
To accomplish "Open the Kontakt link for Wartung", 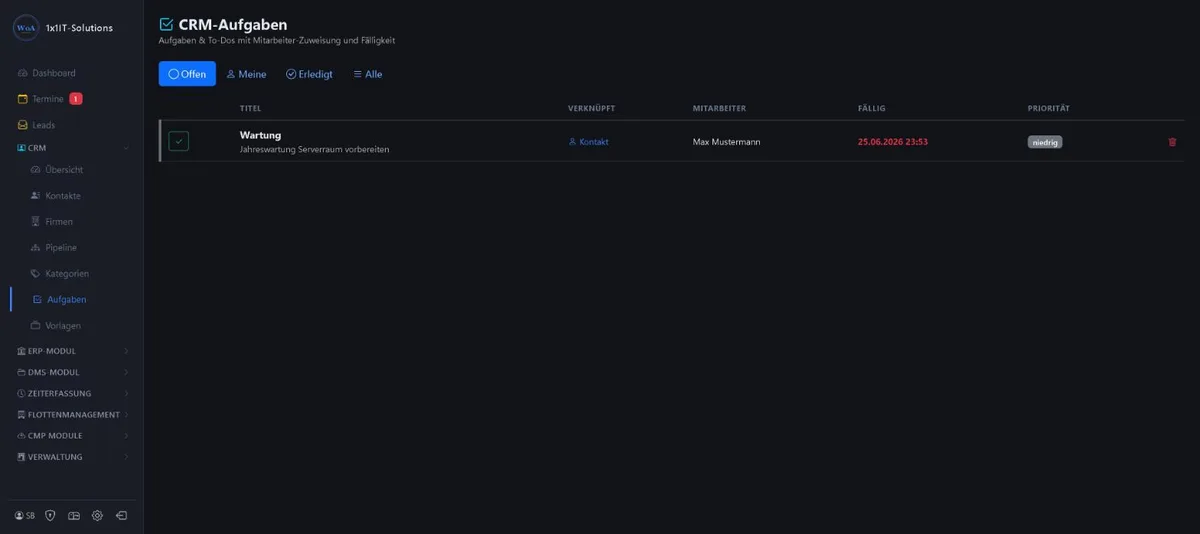I will (588, 142).
